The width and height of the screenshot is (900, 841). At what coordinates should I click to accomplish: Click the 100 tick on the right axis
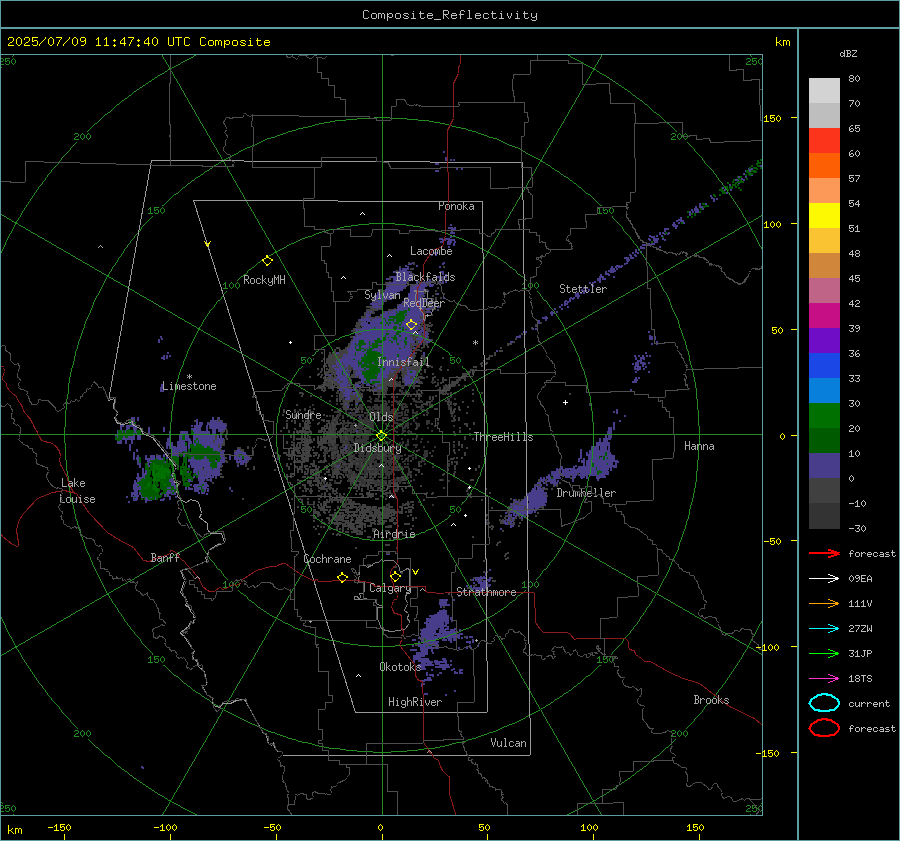tap(773, 224)
